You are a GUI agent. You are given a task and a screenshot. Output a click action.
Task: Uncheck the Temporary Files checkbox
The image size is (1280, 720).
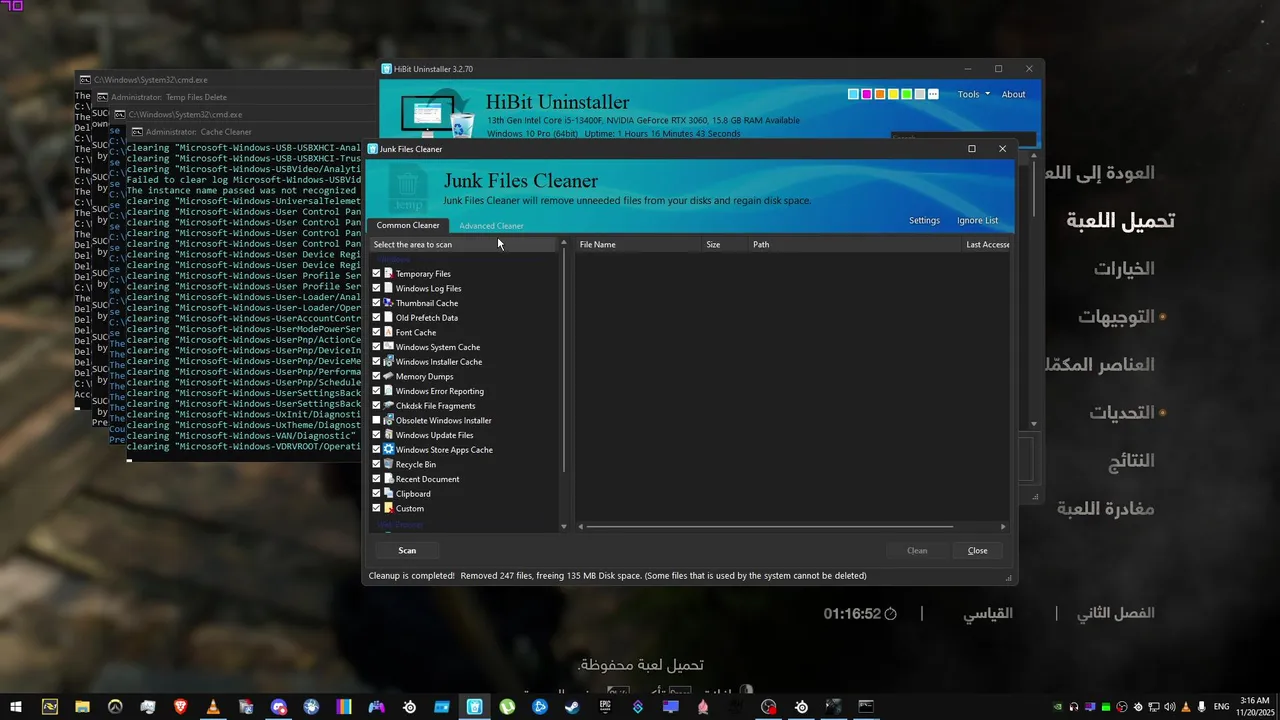(376, 273)
